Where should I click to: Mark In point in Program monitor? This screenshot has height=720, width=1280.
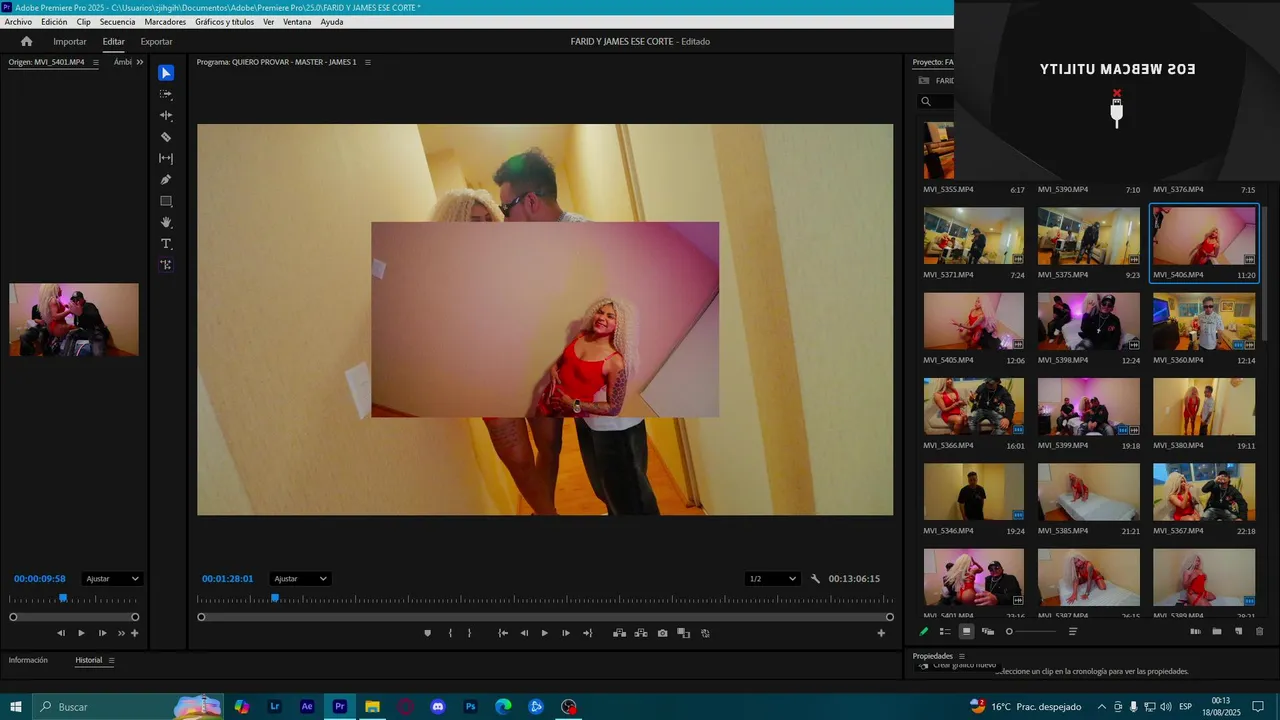pyautogui.click(x=450, y=633)
